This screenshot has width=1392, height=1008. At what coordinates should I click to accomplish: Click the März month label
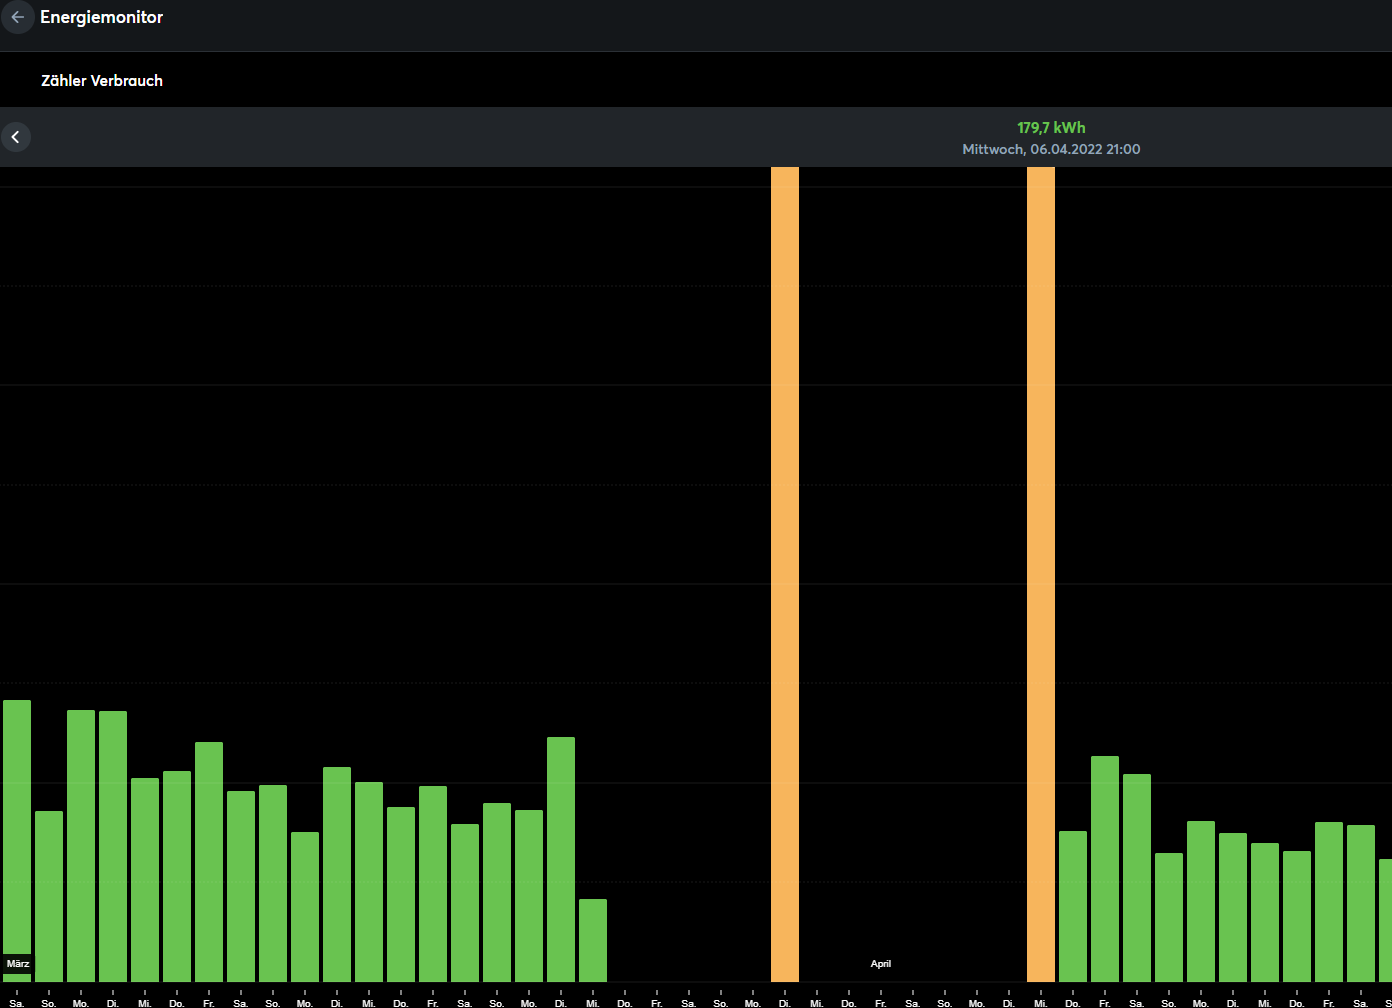click(18, 964)
